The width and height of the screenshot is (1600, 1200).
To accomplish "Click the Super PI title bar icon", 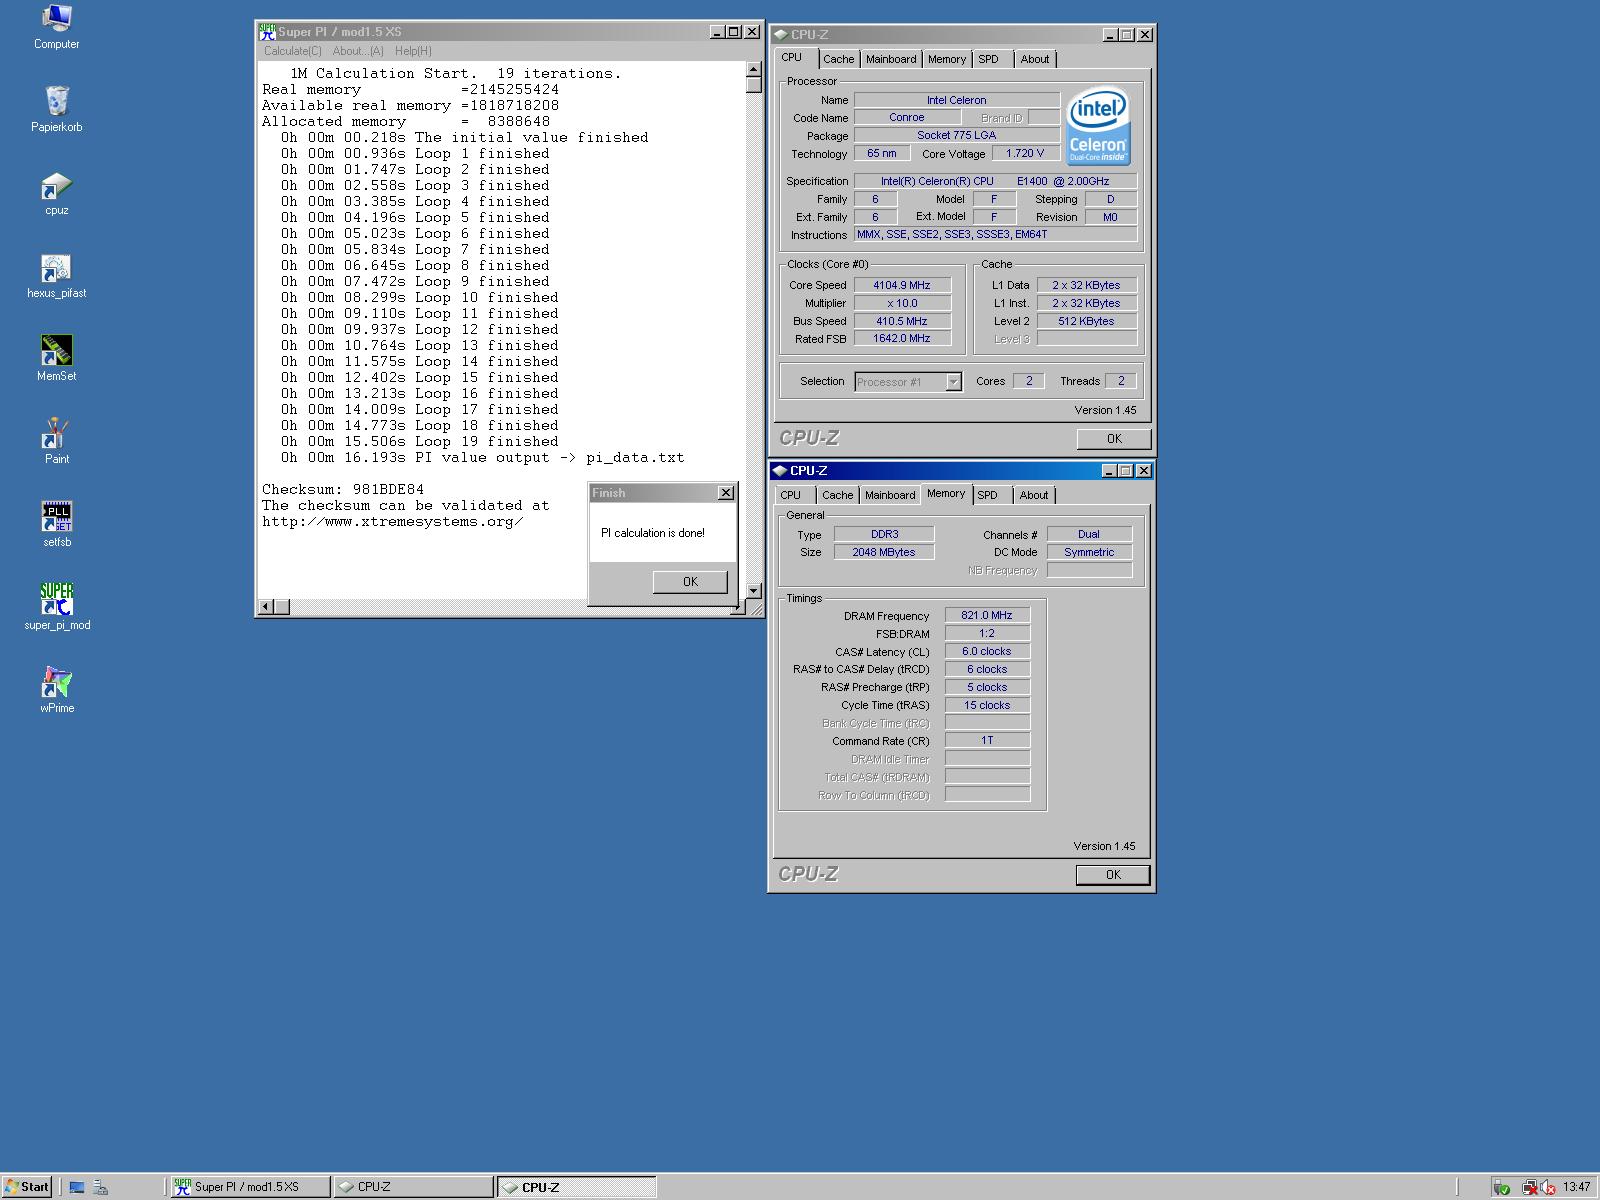I will 267,32.
